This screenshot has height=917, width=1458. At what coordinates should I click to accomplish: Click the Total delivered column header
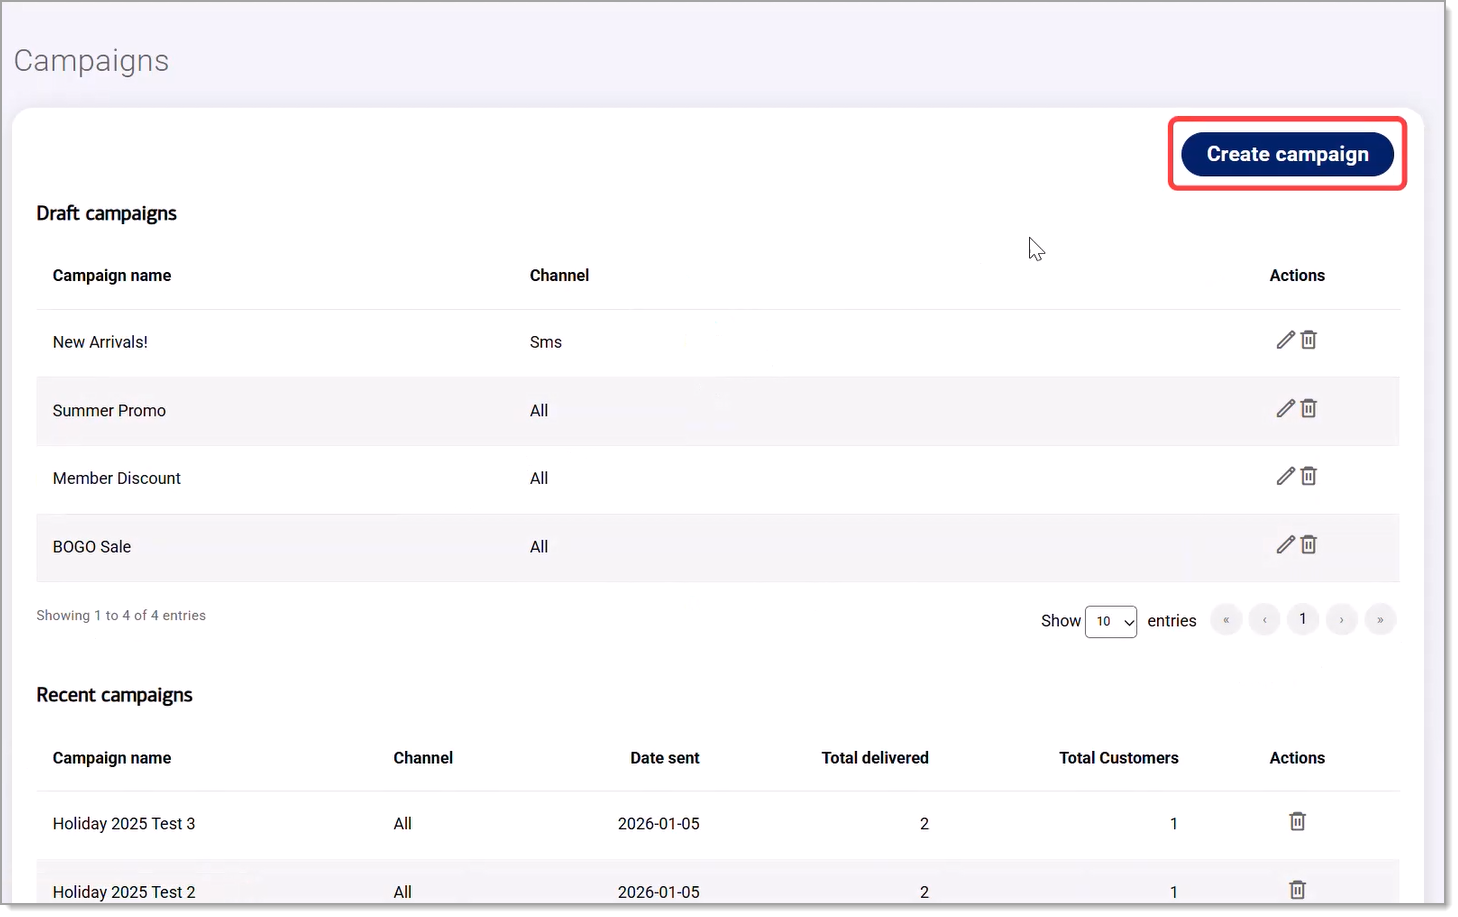click(875, 758)
